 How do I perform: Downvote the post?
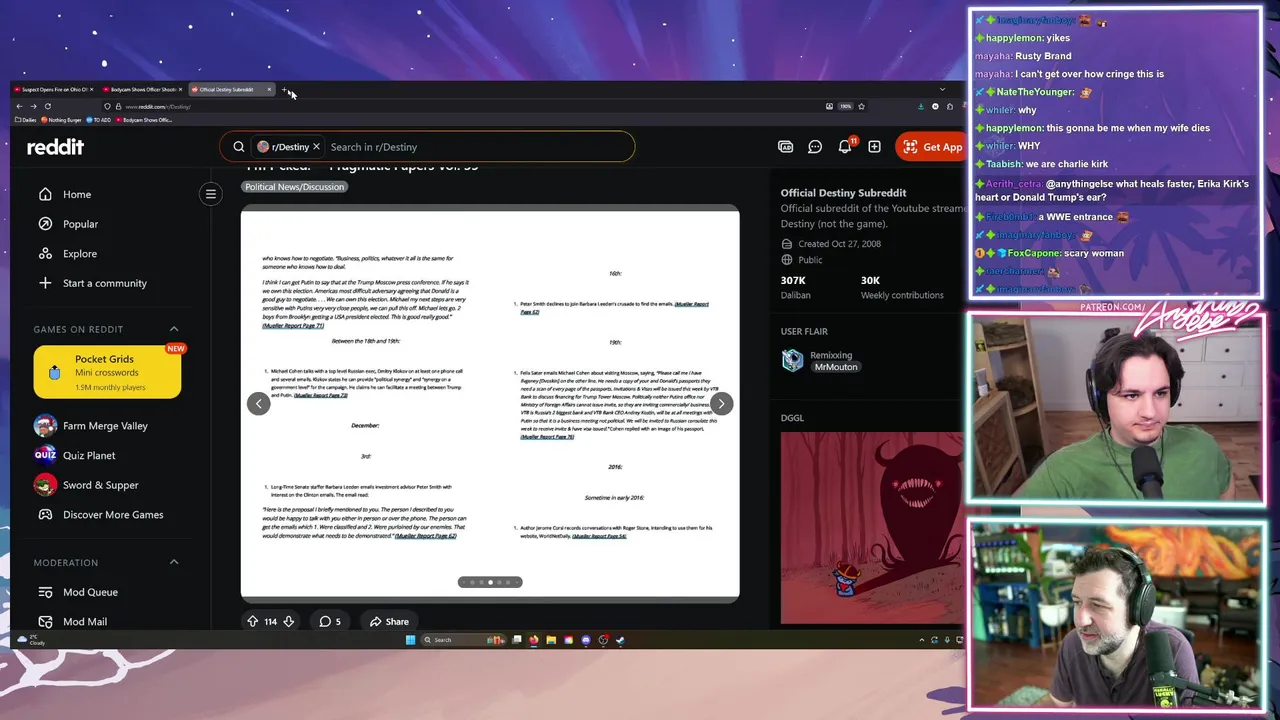click(289, 621)
